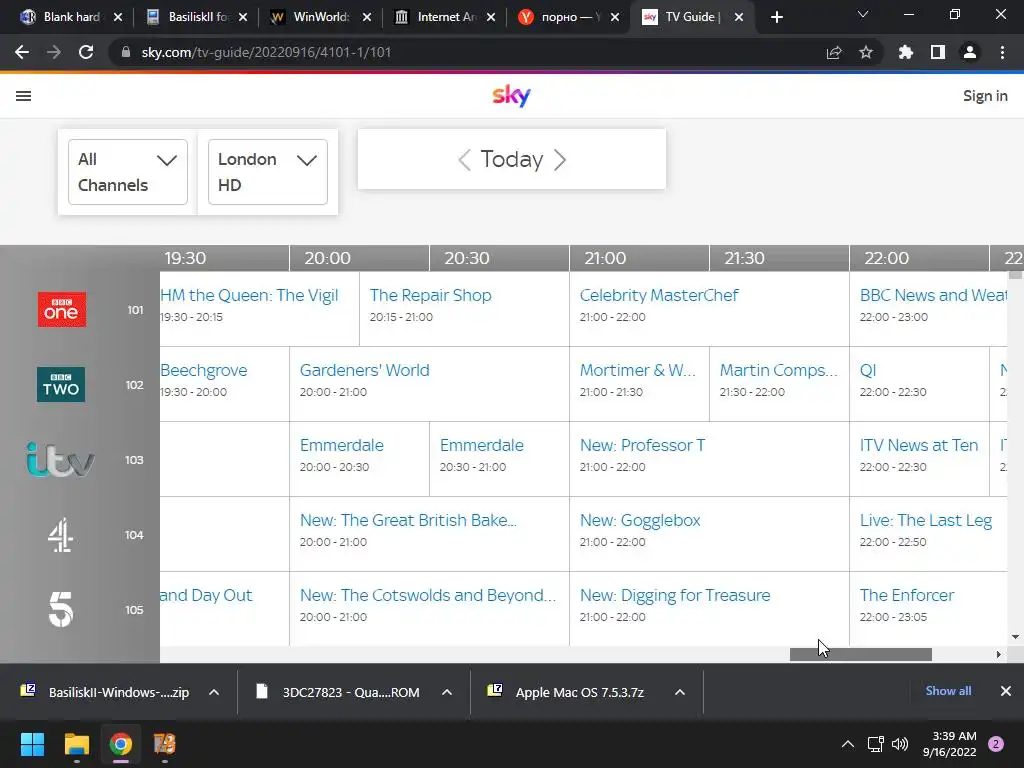Show hidden system tray icons

848,744
